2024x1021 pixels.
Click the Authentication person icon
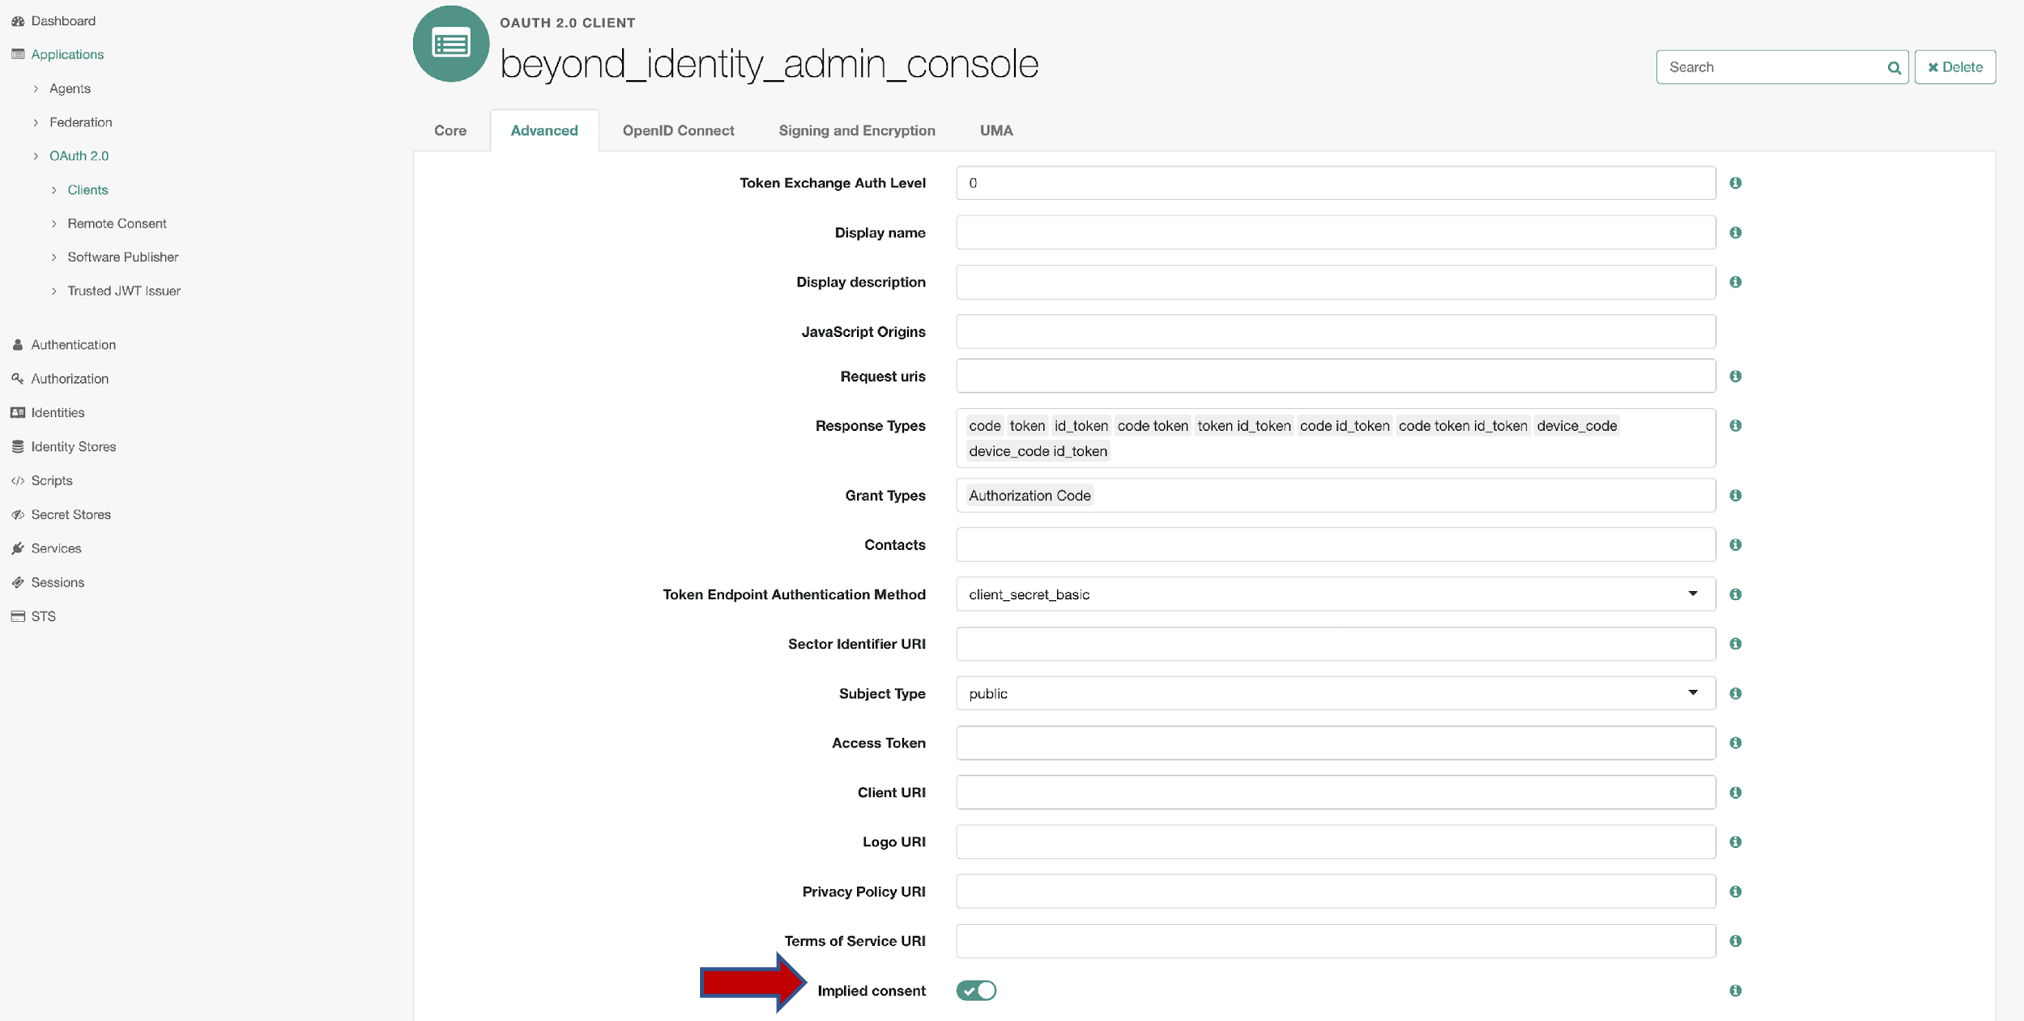(17, 345)
